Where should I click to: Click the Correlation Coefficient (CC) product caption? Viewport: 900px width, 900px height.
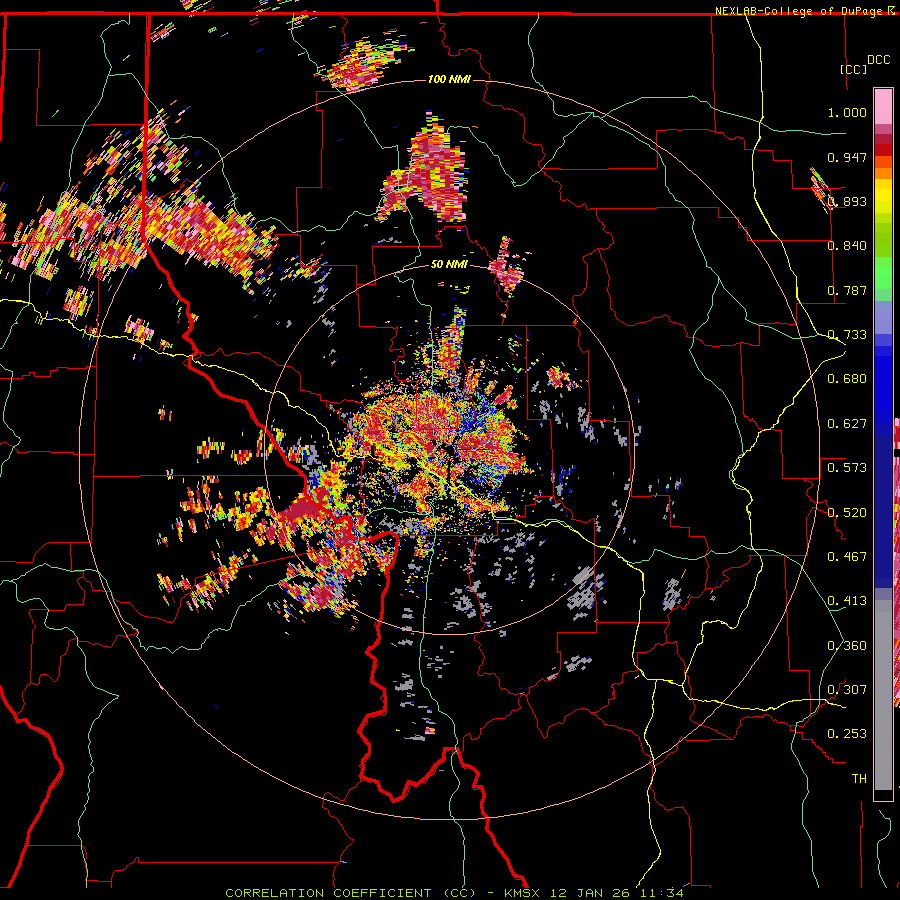[350, 893]
